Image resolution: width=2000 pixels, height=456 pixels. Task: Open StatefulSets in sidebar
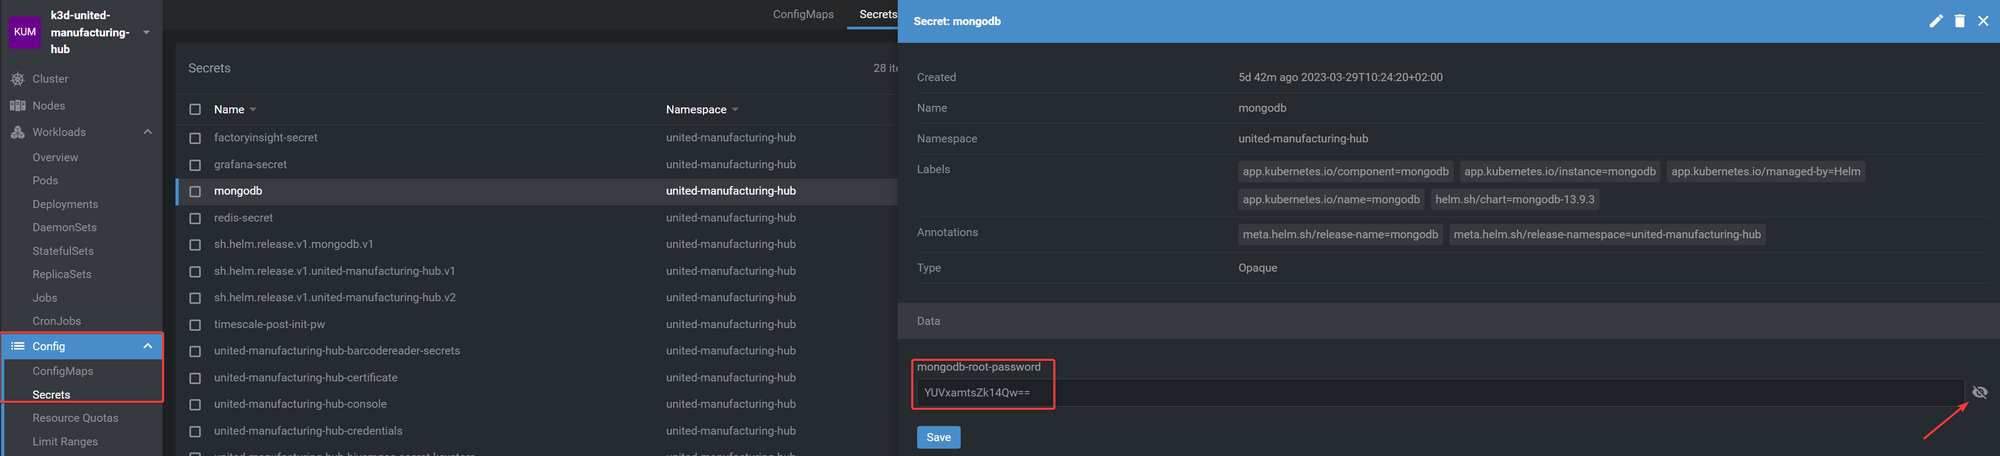[63, 251]
